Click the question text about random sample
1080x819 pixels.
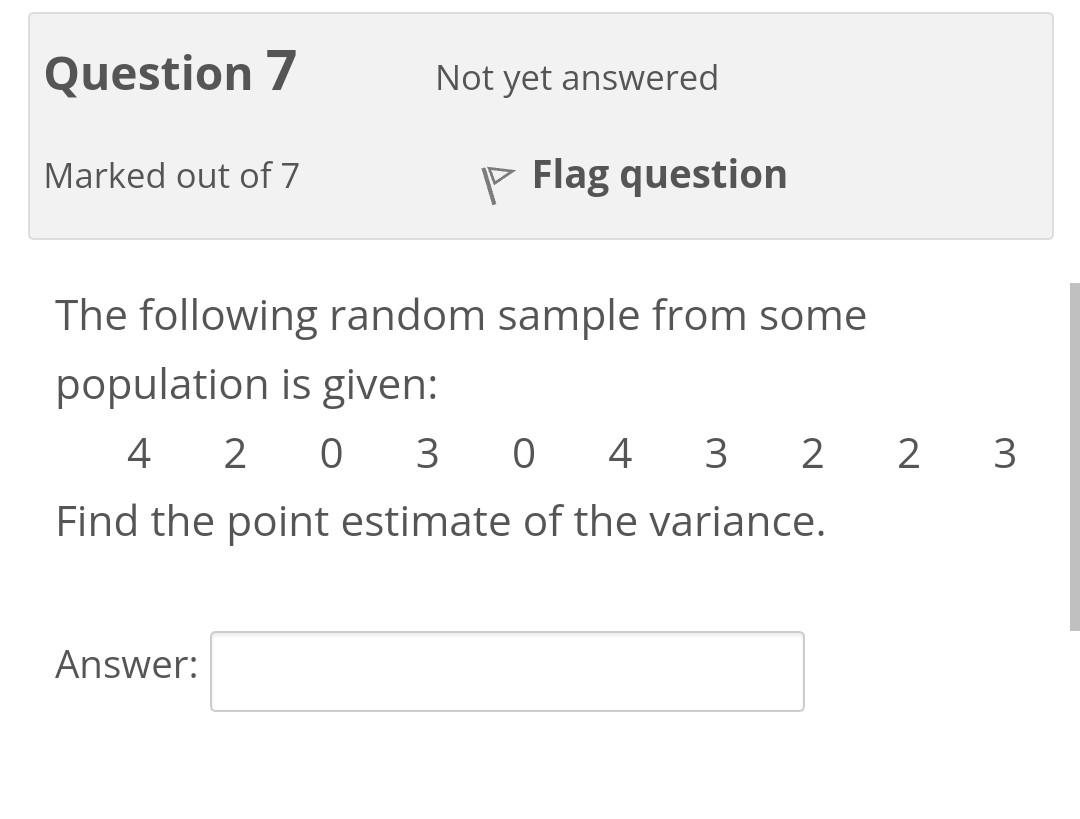460,315
